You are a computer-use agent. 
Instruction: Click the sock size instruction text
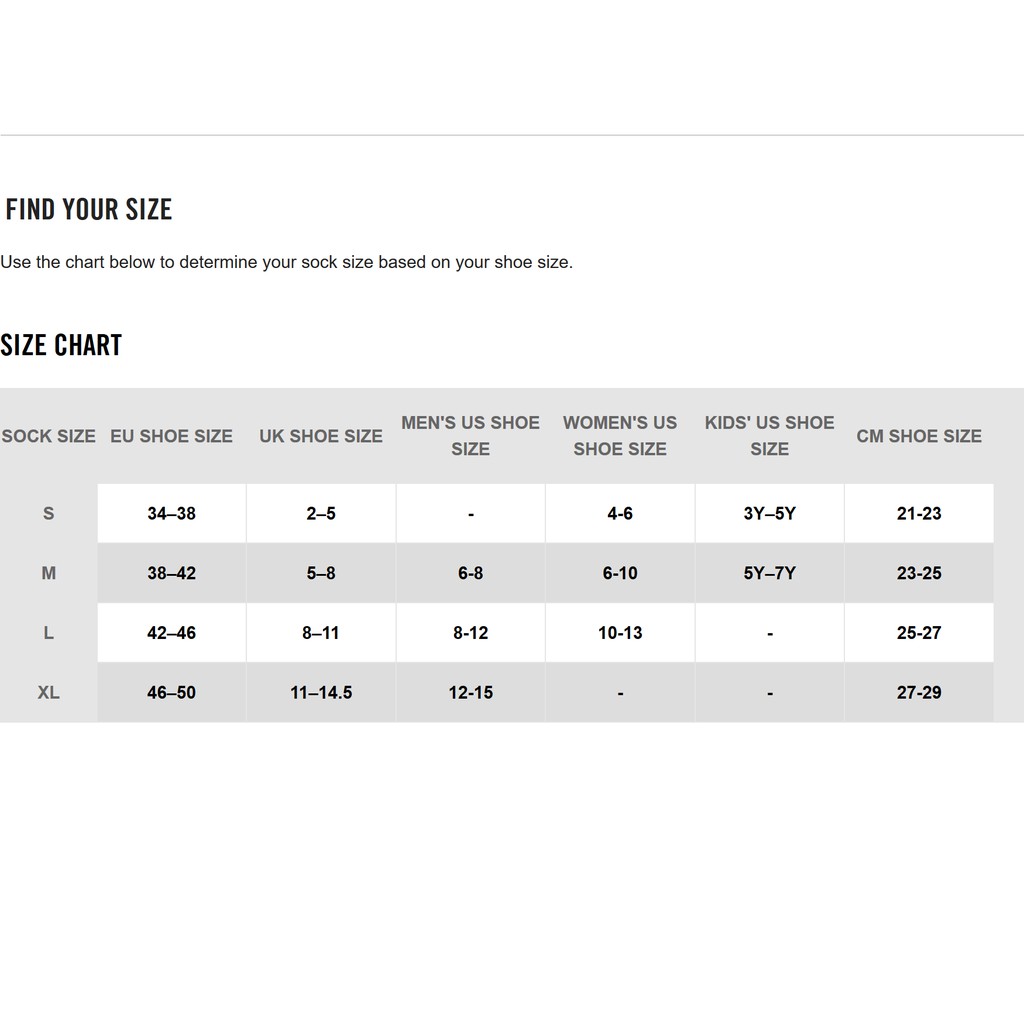pyautogui.click(x=287, y=262)
